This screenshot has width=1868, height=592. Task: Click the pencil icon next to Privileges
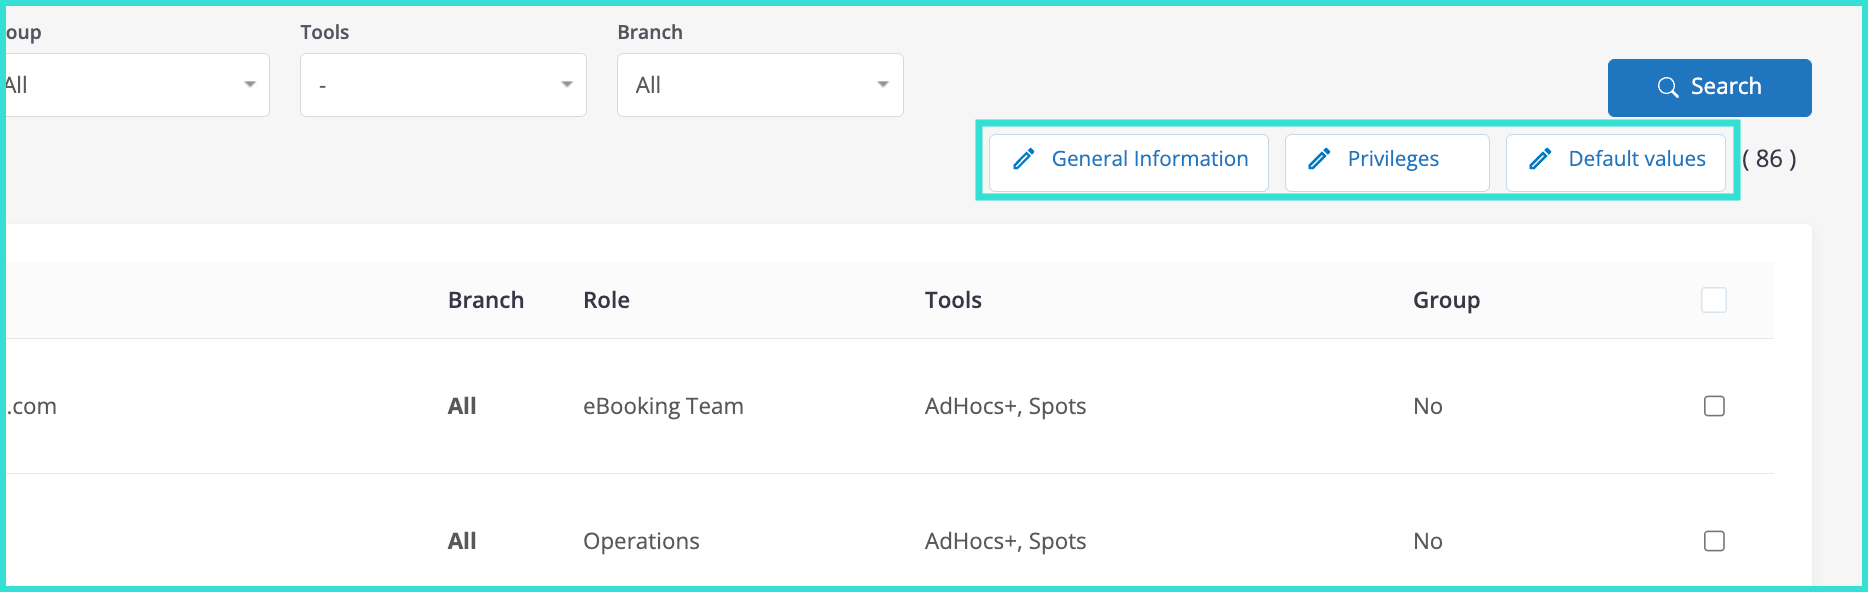pyautogui.click(x=1319, y=159)
